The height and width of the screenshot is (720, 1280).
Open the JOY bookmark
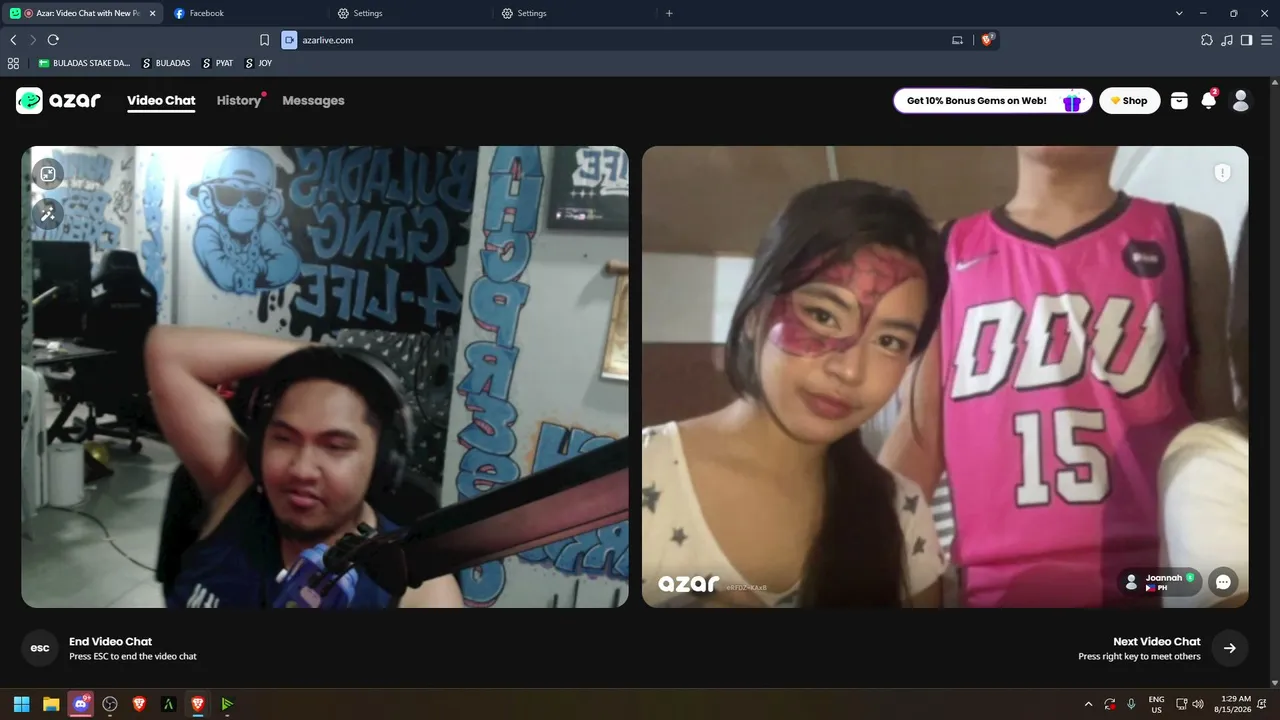point(258,63)
